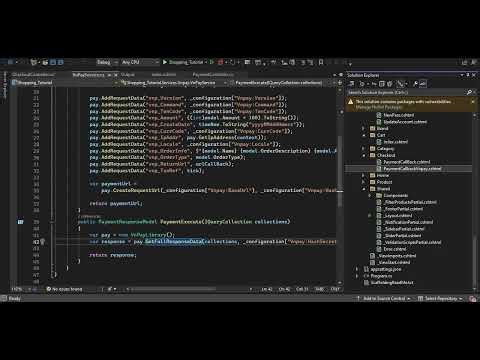Image resolution: width=480 pixels, height=360 pixels.
Task: Expand the Home folder
Action: coord(364,175)
